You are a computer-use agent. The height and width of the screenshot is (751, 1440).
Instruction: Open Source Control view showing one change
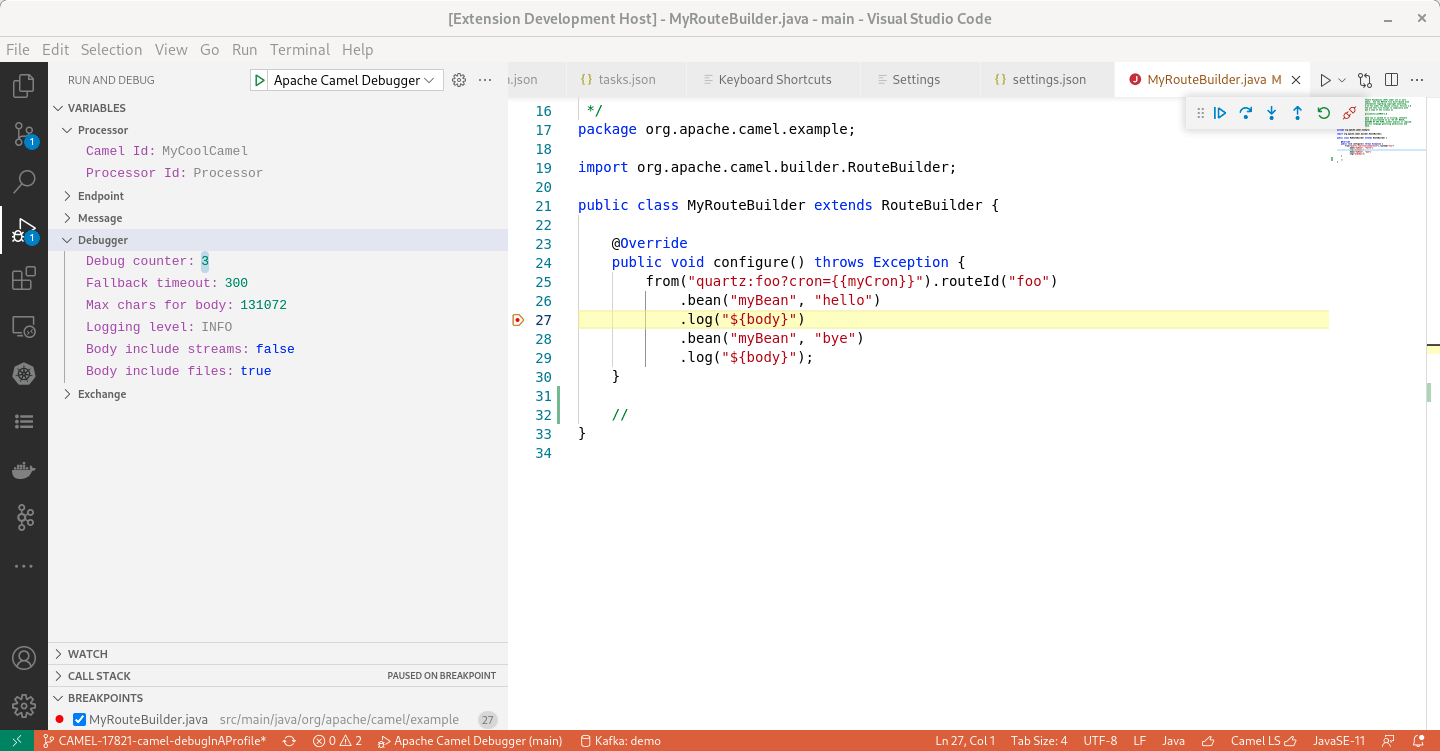click(22, 133)
